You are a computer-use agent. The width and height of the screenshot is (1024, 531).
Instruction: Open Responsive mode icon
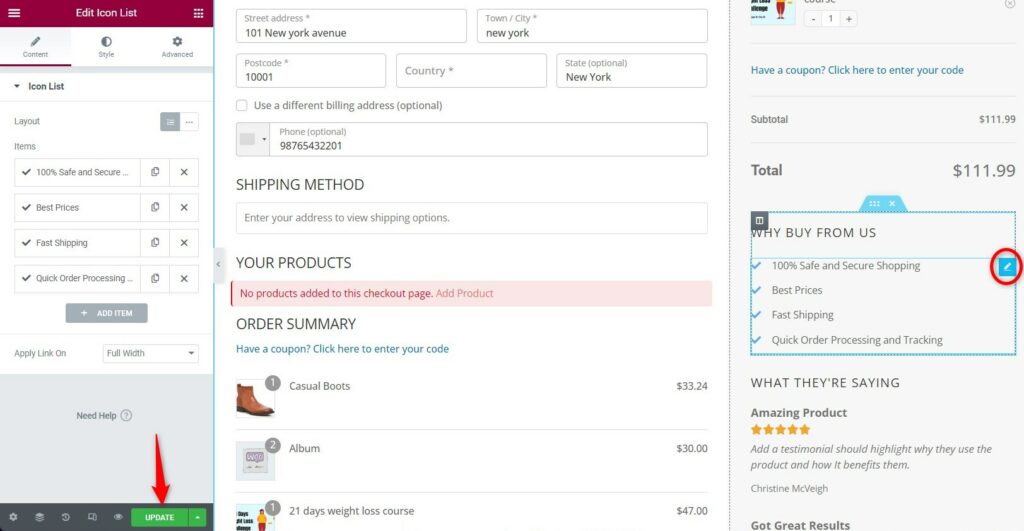(92, 517)
